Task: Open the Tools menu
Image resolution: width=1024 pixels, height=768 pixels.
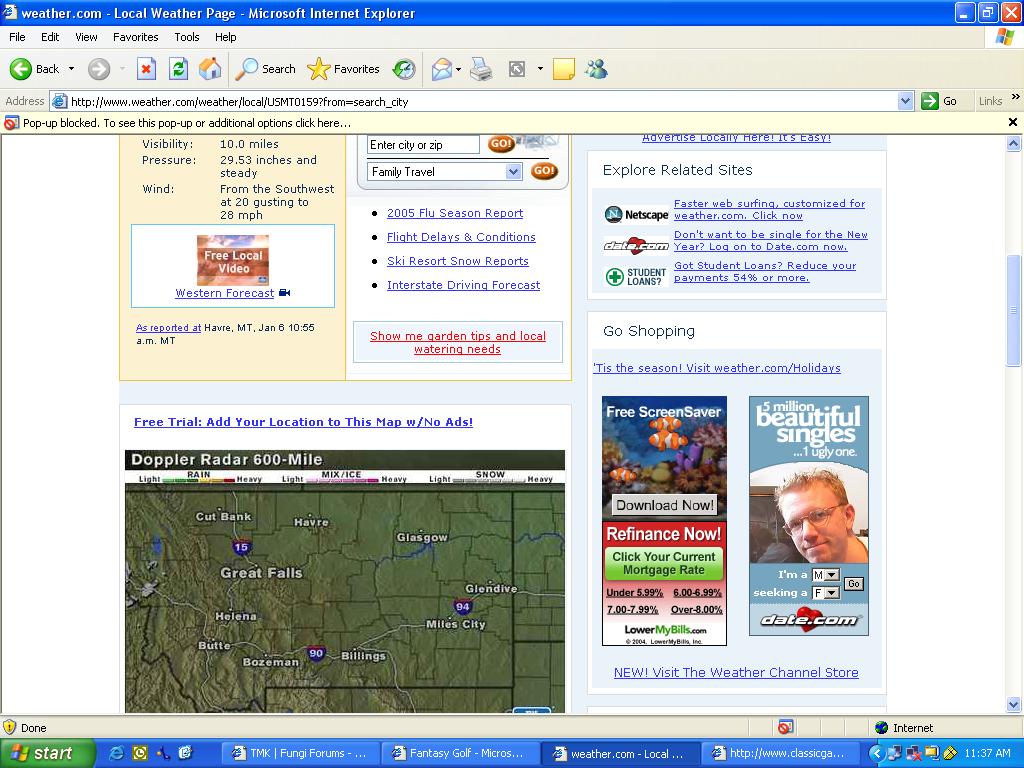Action: coord(187,37)
